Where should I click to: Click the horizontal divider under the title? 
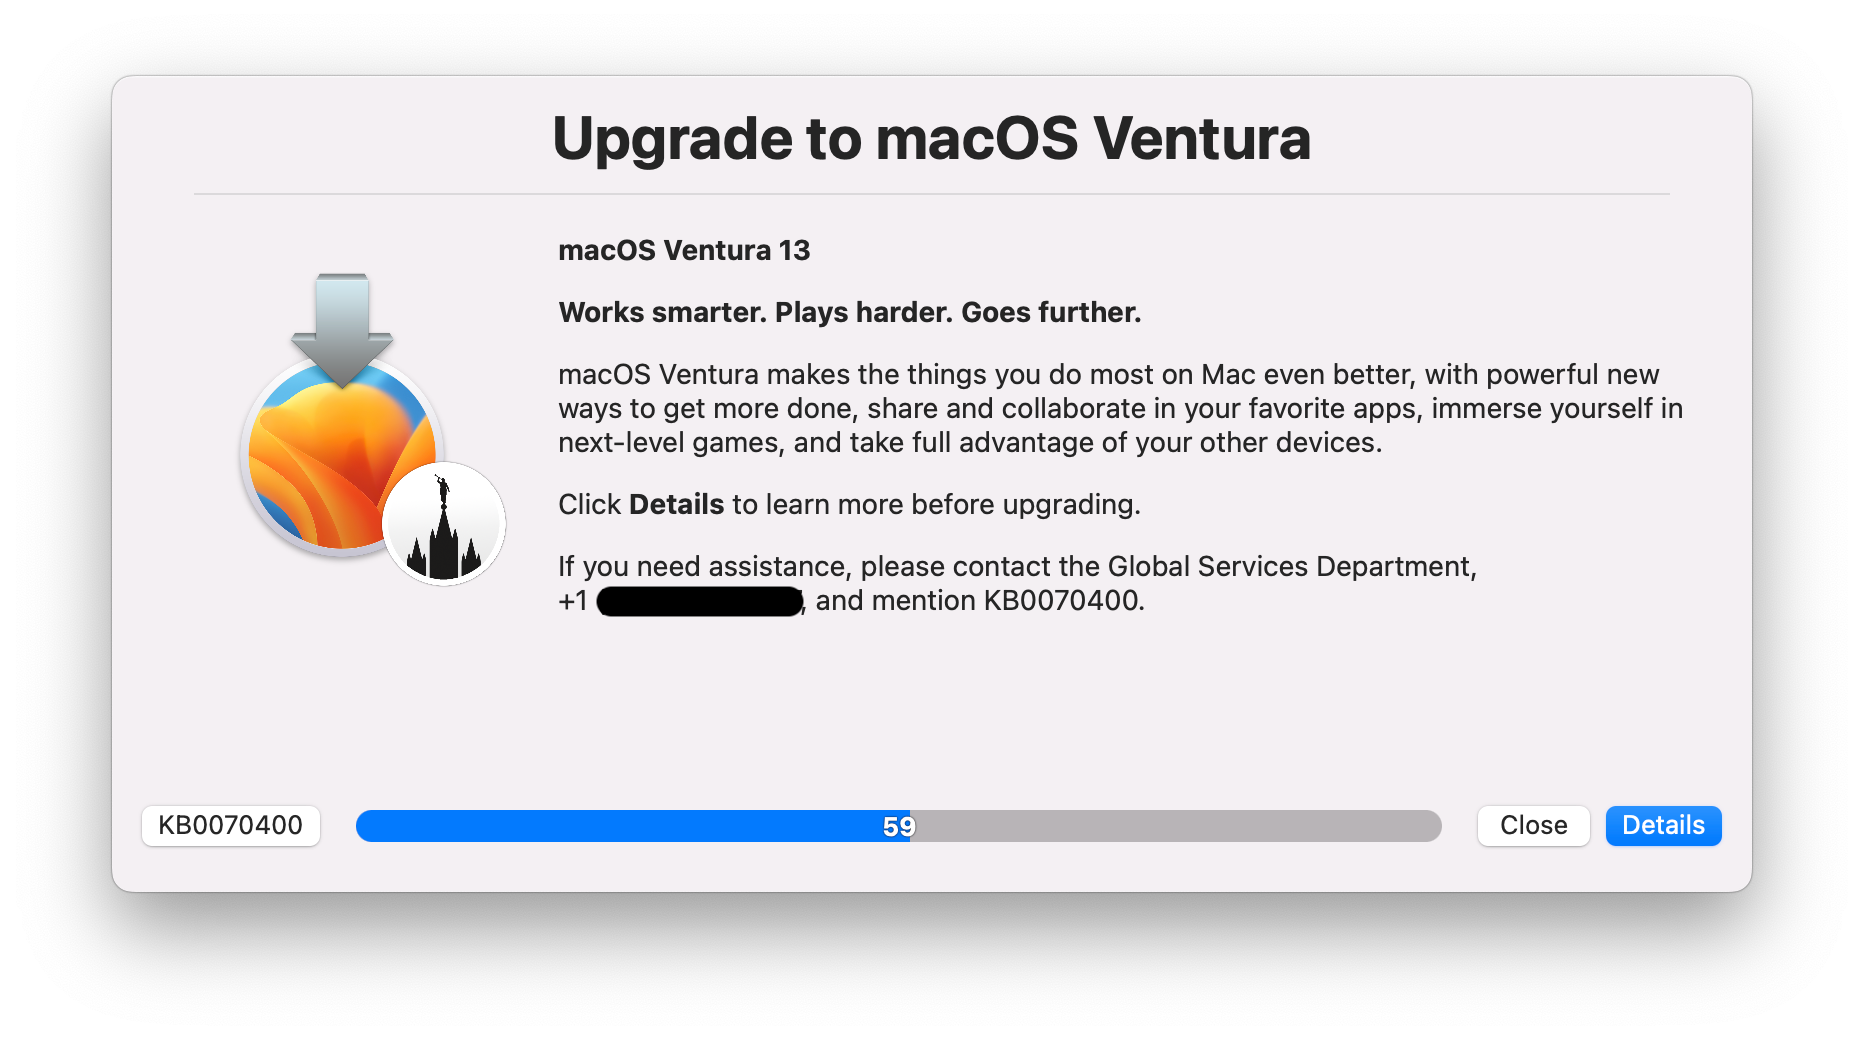[931, 194]
